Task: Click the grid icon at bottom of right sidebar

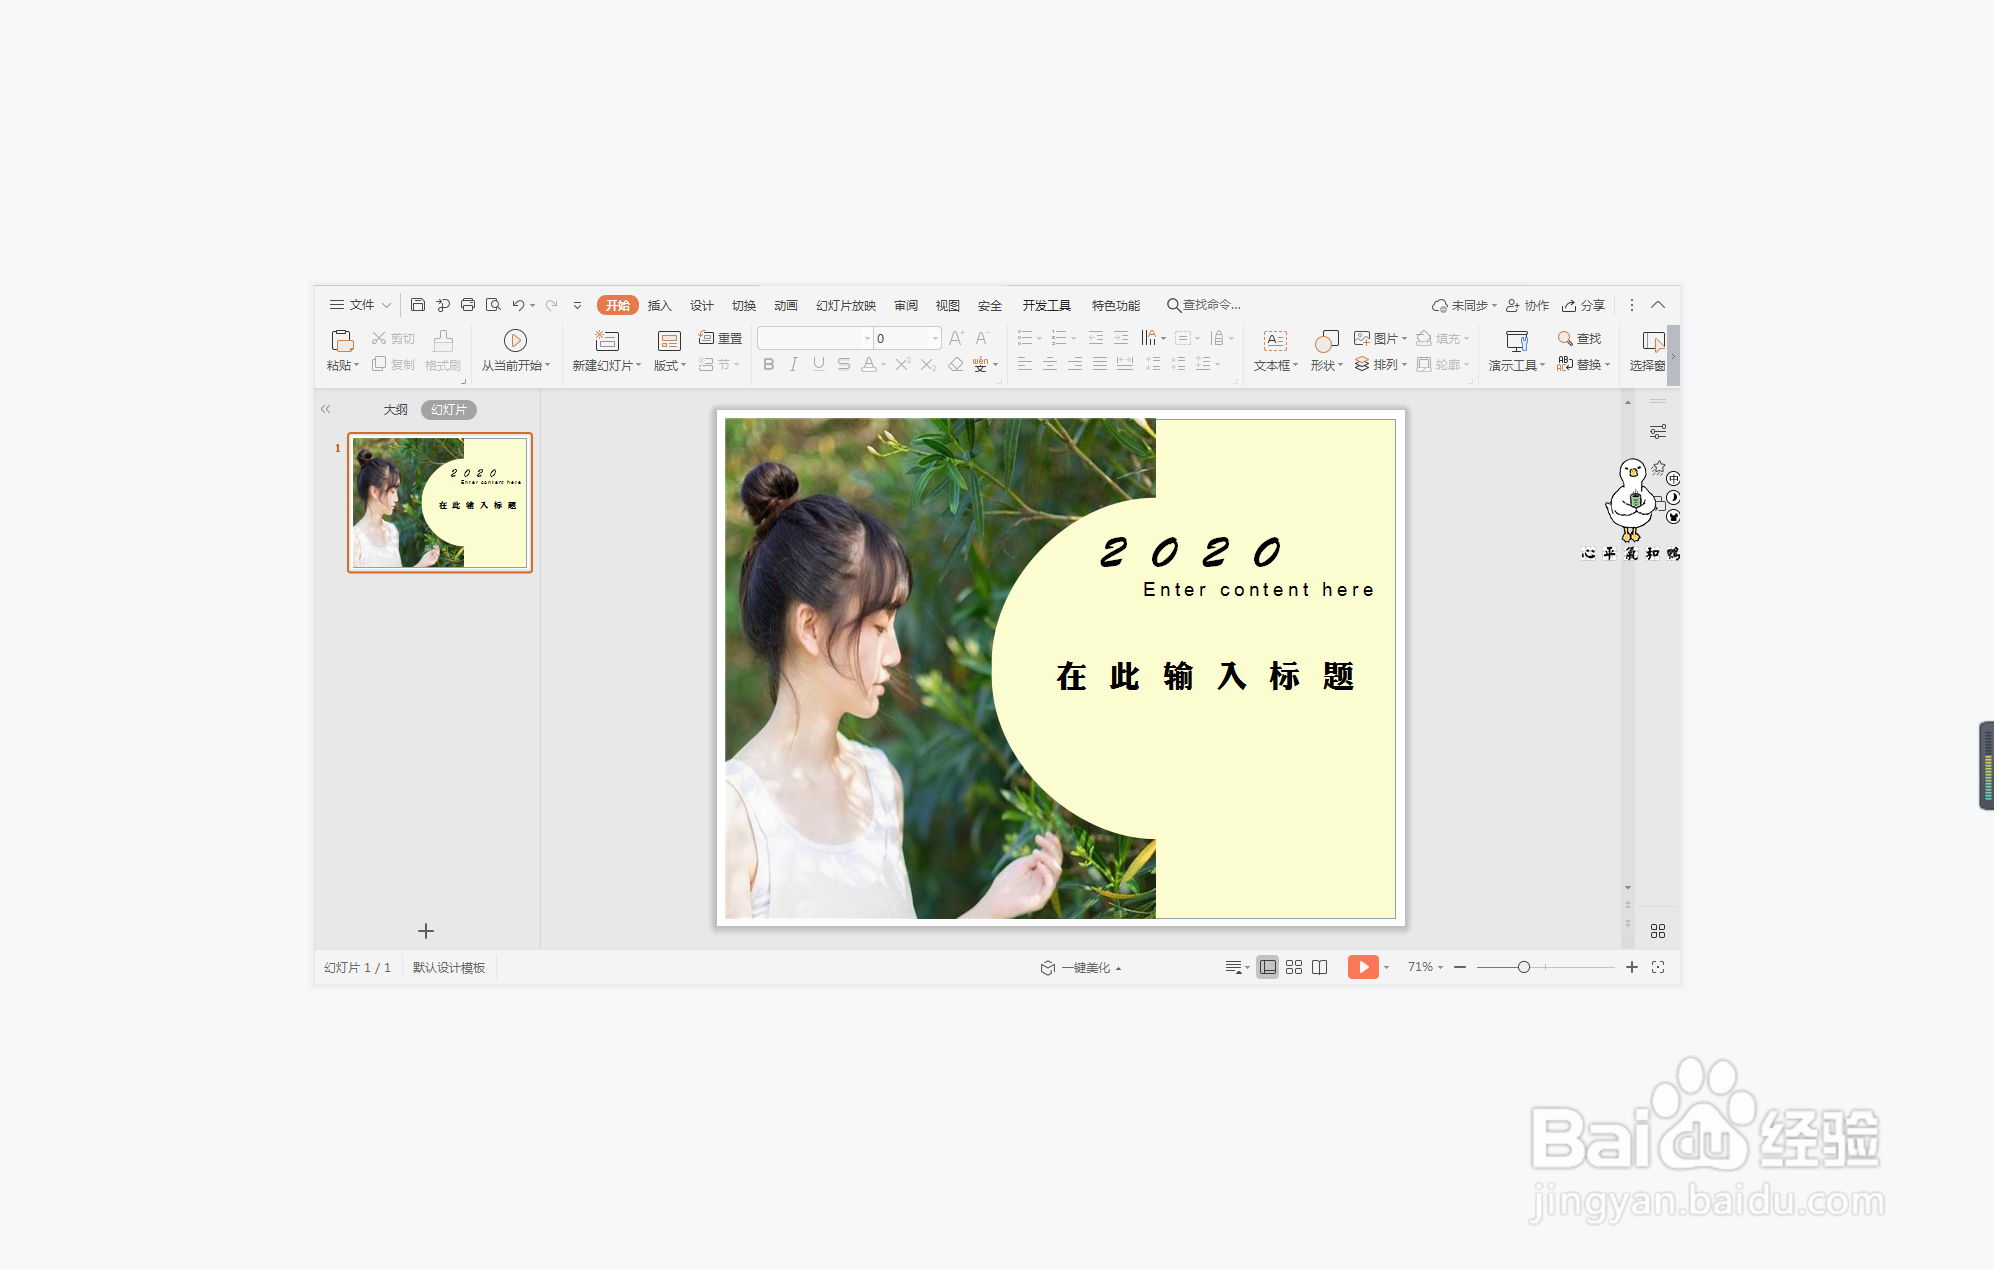Action: coord(1658,931)
